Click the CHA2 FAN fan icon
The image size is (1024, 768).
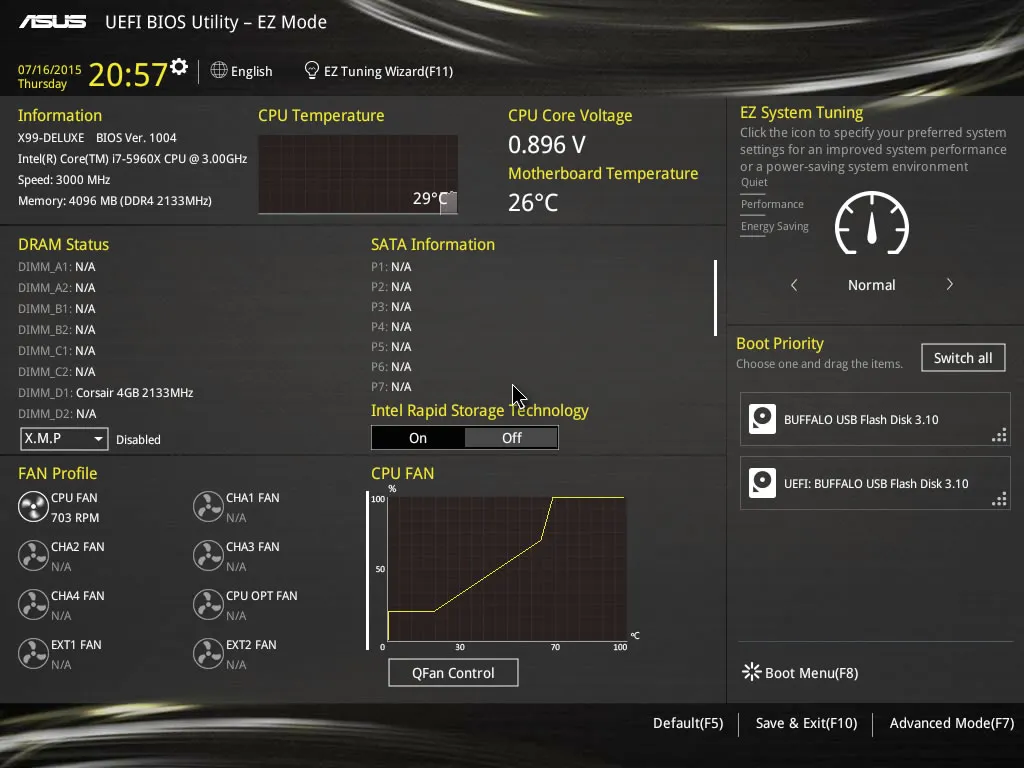(33, 556)
